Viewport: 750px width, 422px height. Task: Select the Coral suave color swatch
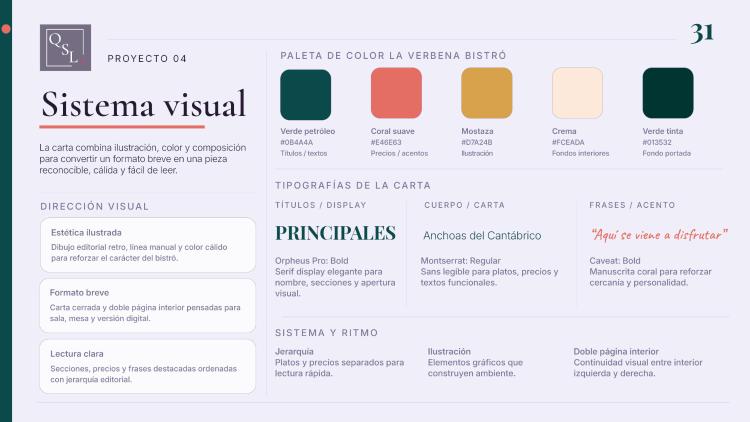(396, 93)
